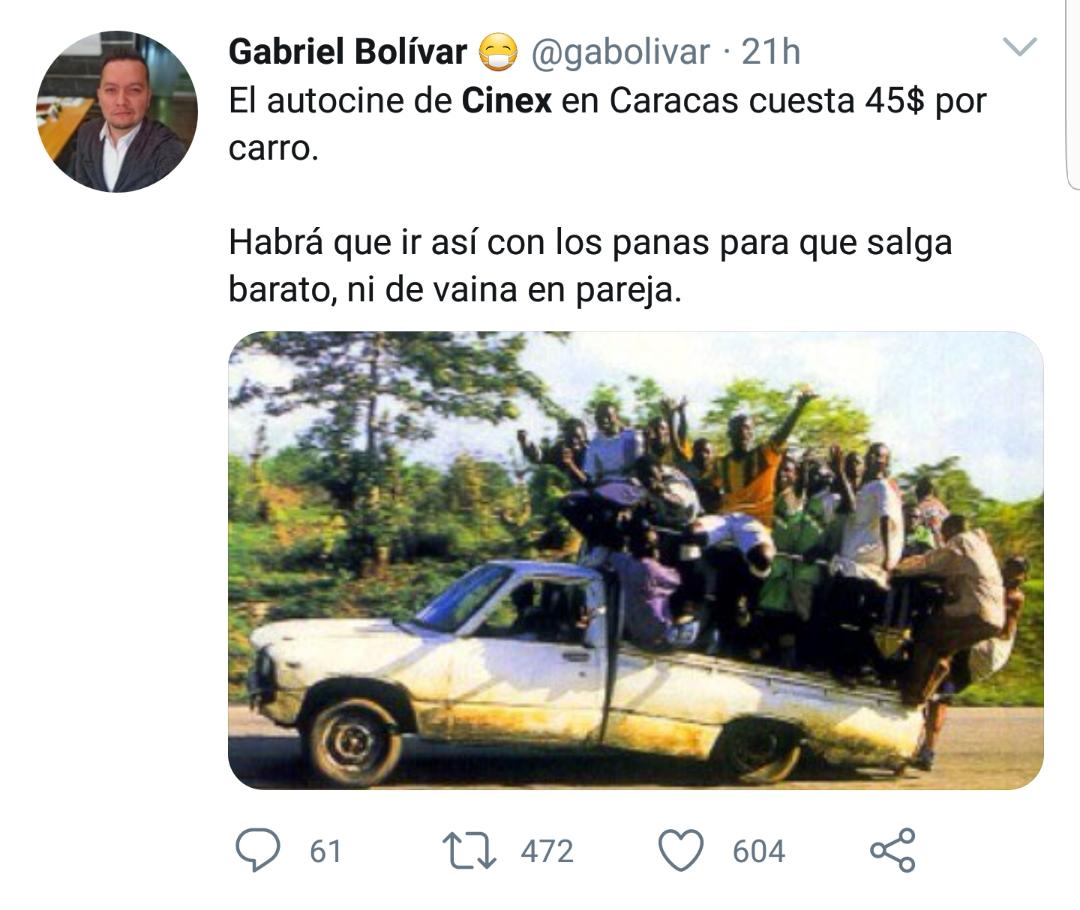Click the scrollbar handle at right edge
This screenshot has height=910, width=1080.
click(x=1073, y=93)
